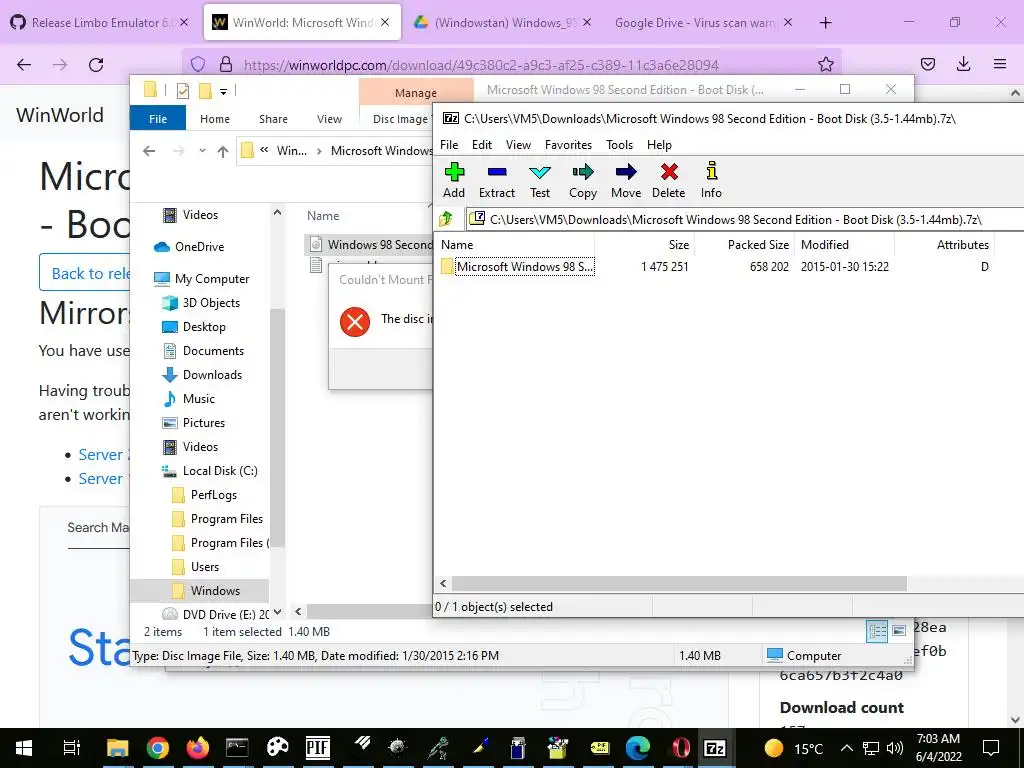The image size is (1024, 768).
Task: Select the Manage contextual tab in File Explorer
Action: coord(415,93)
